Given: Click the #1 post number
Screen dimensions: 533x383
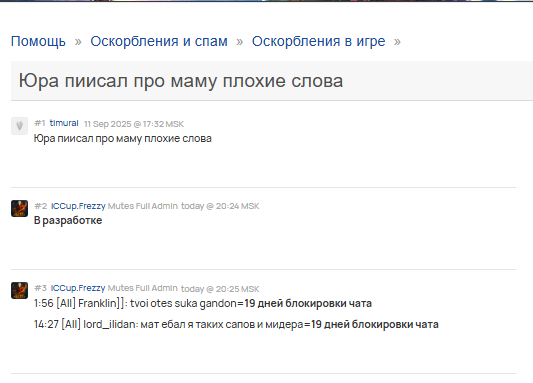Looking at the screenshot, I should (x=39, y=123).
